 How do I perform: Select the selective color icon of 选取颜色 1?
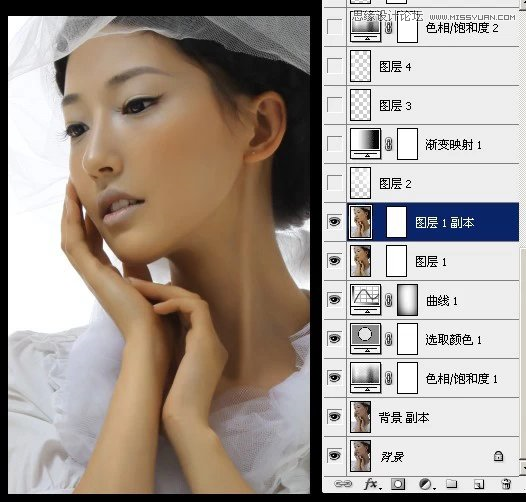365,339
